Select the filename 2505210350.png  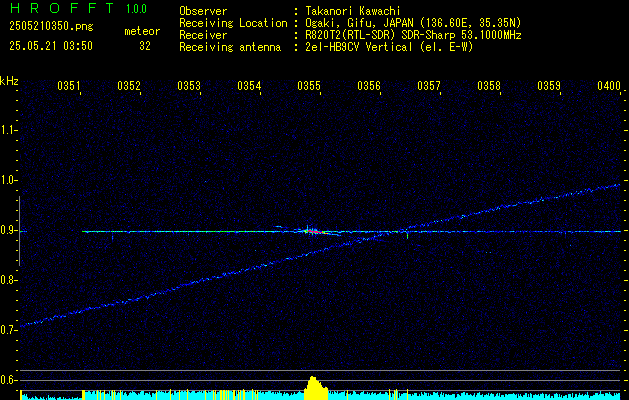pos(51,27)
